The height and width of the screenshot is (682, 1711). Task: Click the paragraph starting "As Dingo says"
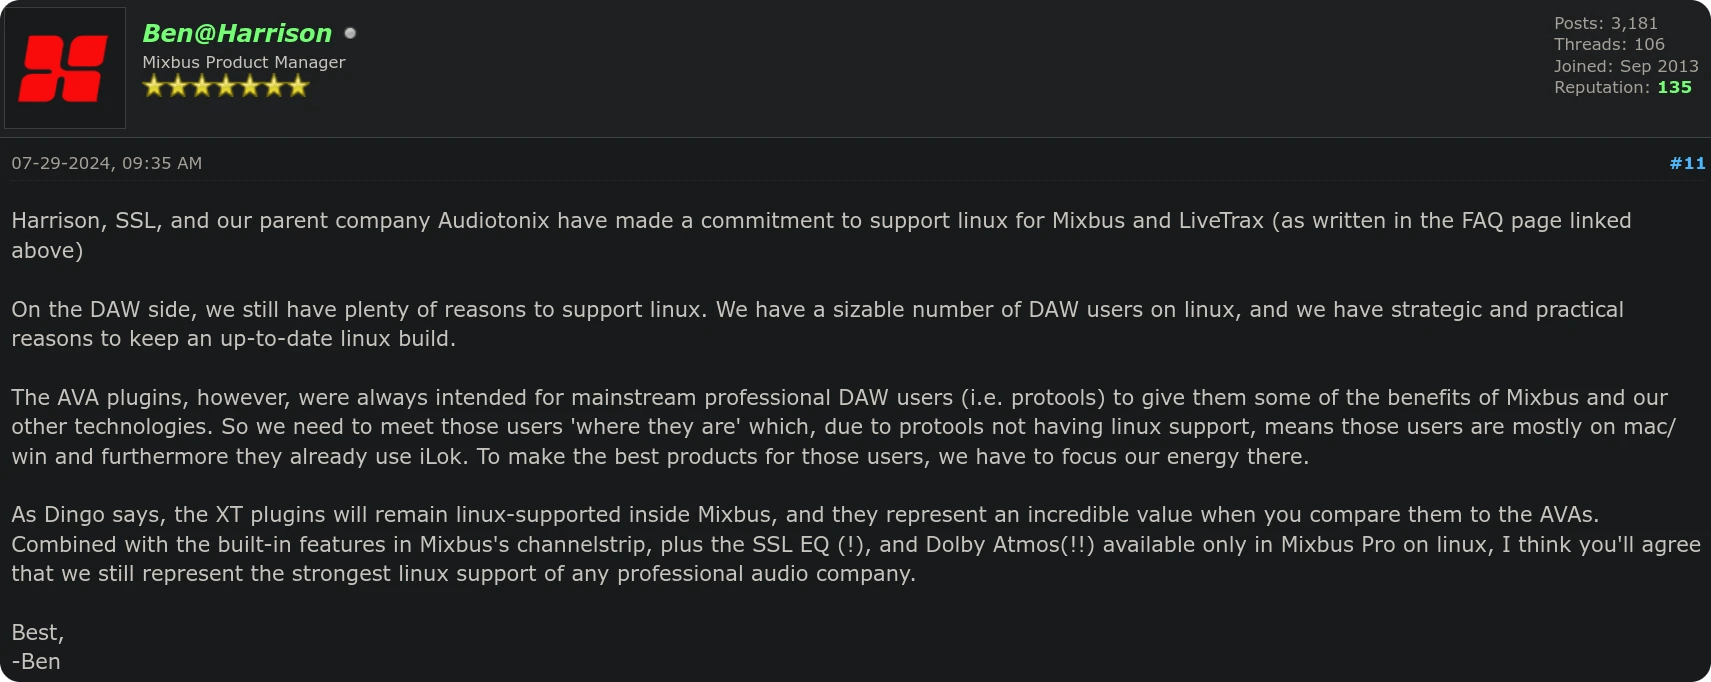[855, 544]
